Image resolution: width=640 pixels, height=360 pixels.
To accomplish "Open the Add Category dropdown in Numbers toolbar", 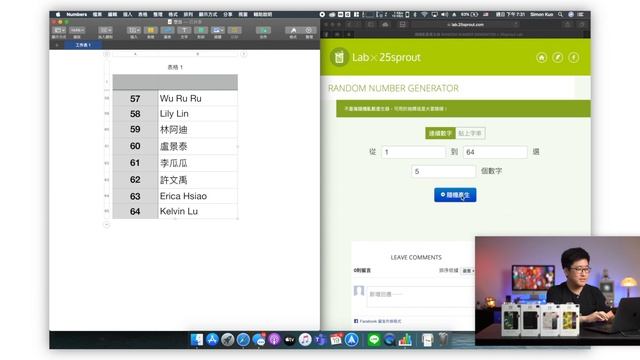I will pos(105,30).
